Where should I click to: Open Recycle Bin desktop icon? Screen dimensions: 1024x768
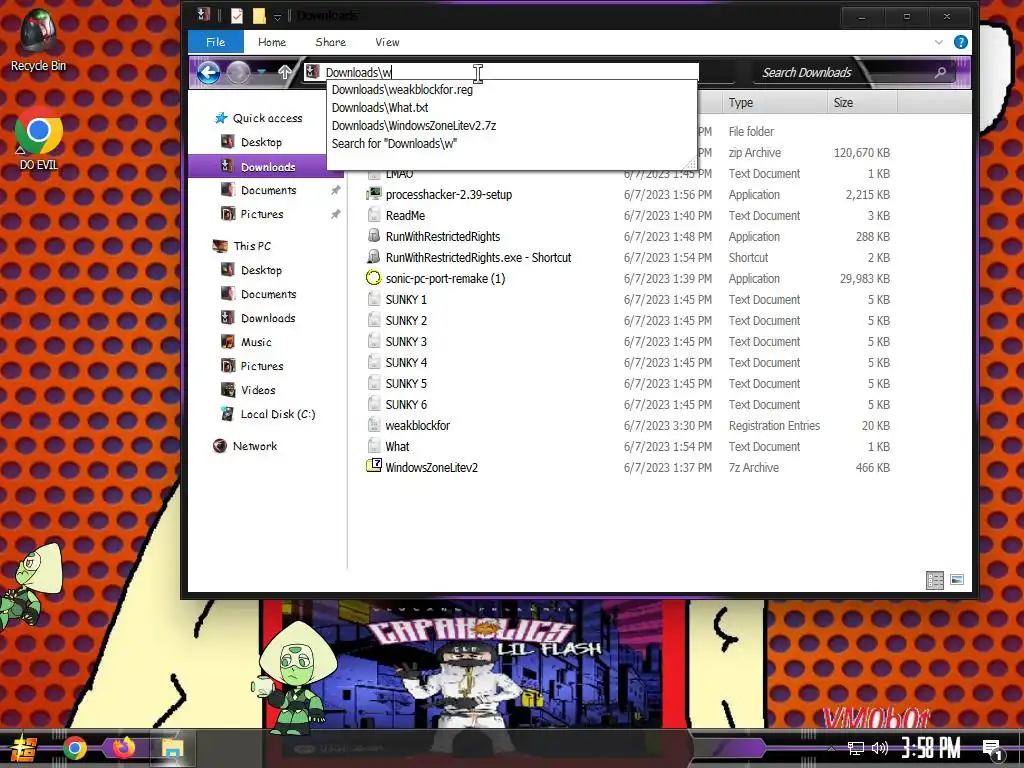(x=38, y=40)
